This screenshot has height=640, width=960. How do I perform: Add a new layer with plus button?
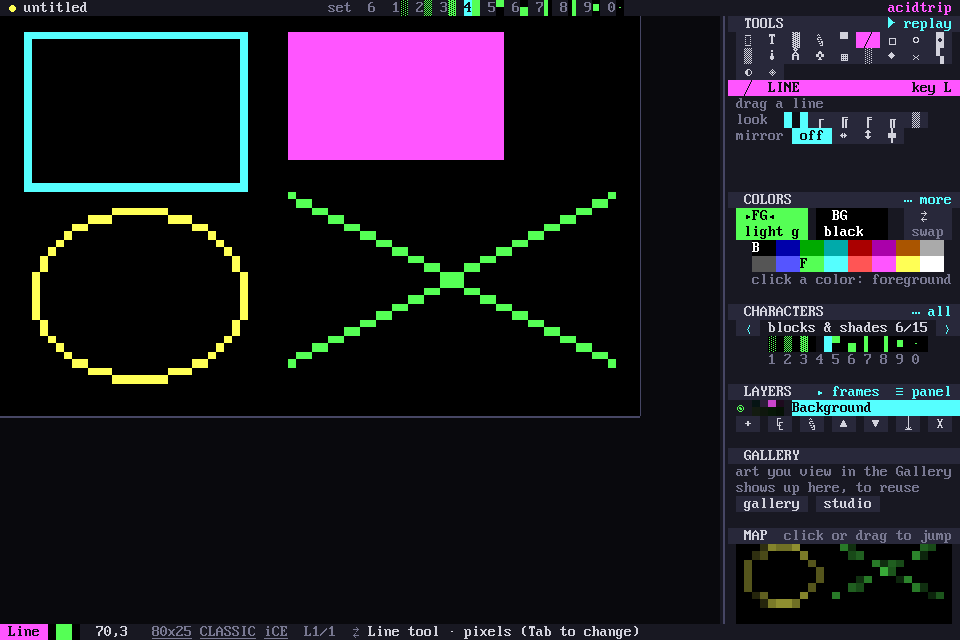pyautogui.click(x=748, y=424)
